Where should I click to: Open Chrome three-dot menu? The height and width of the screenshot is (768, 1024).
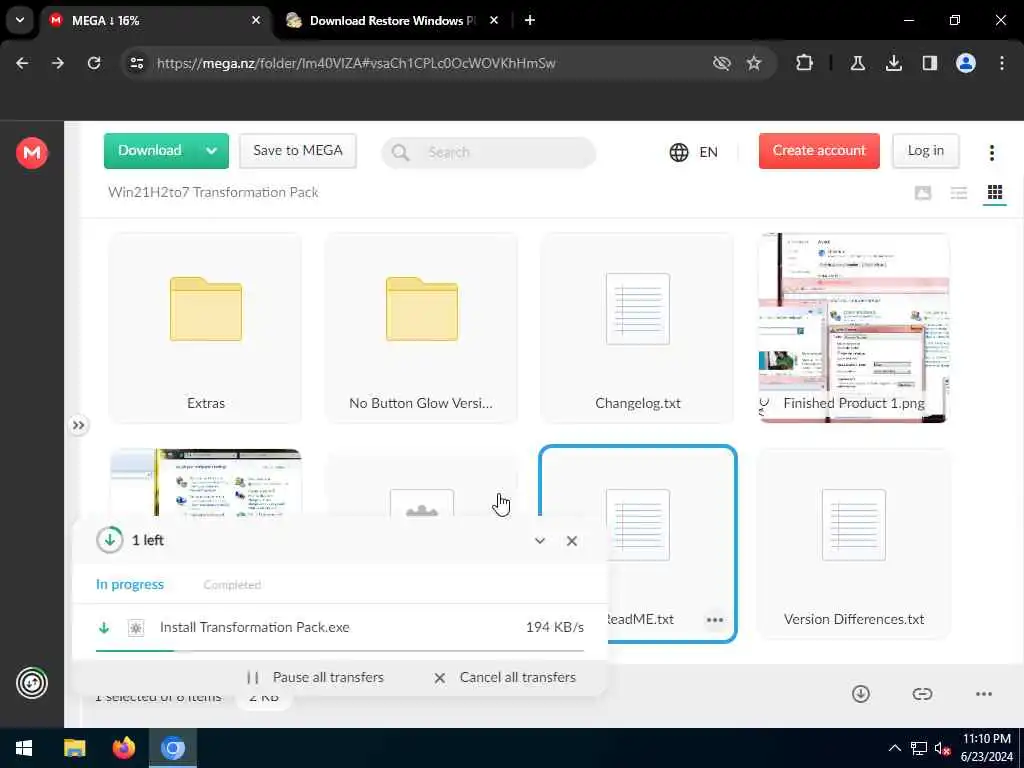1002,63
